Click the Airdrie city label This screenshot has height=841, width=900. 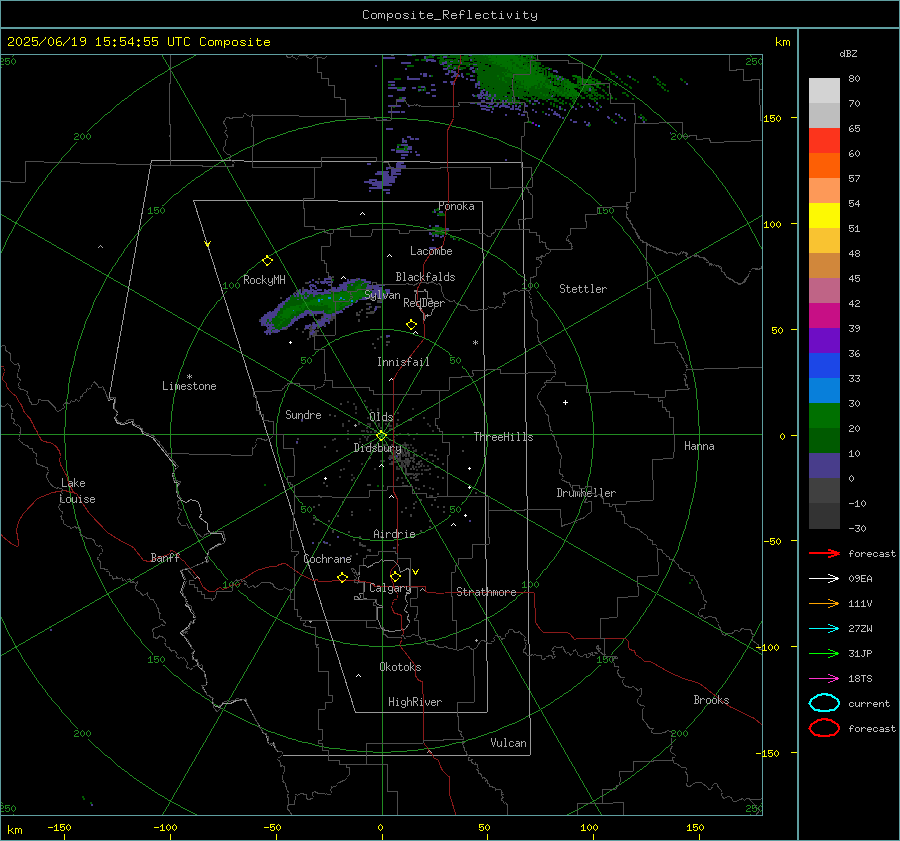coord(394,534)
